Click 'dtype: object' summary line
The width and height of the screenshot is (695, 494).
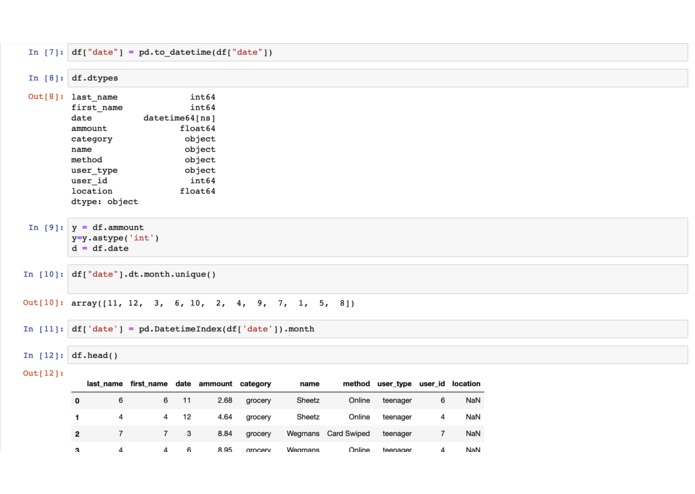(105, 202)
